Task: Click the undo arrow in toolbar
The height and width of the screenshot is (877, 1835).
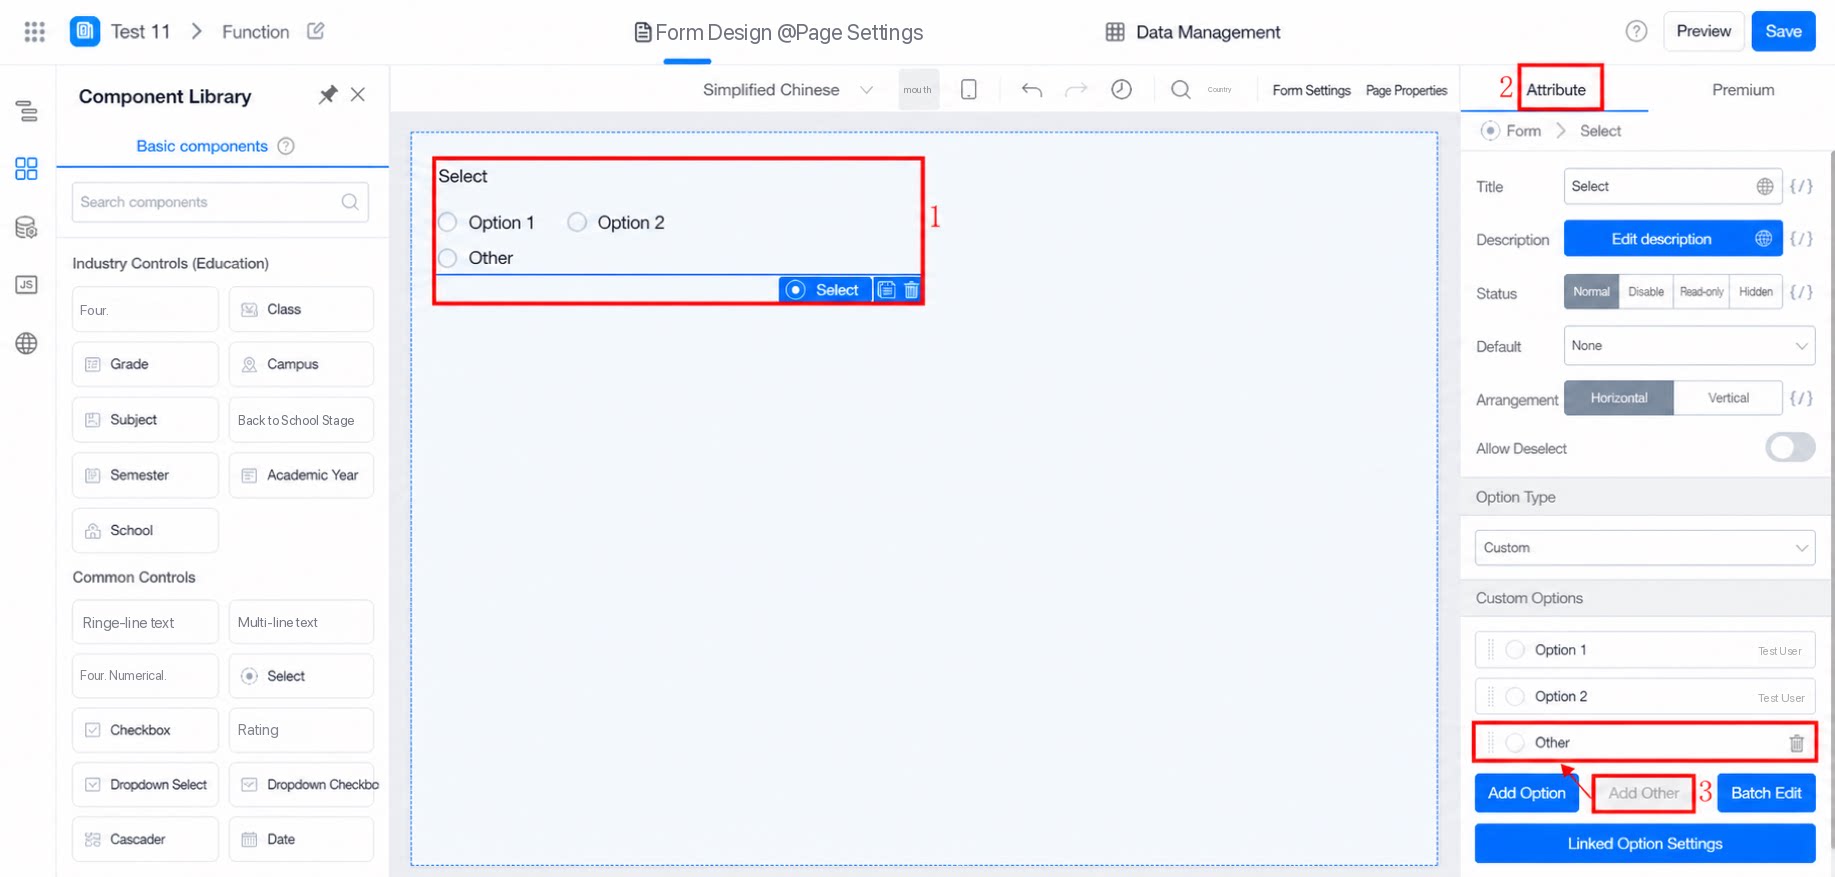Action: [x=1032, y=90]
